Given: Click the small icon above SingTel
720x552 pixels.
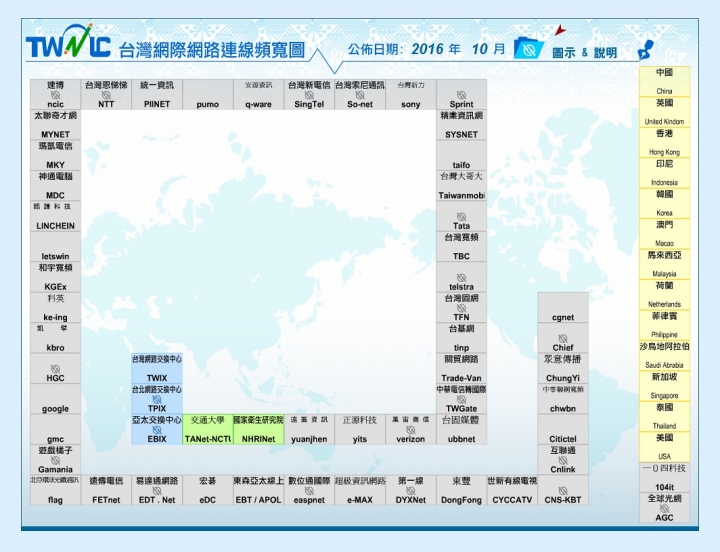Looking at the screenshot, I should coord(309,95).
